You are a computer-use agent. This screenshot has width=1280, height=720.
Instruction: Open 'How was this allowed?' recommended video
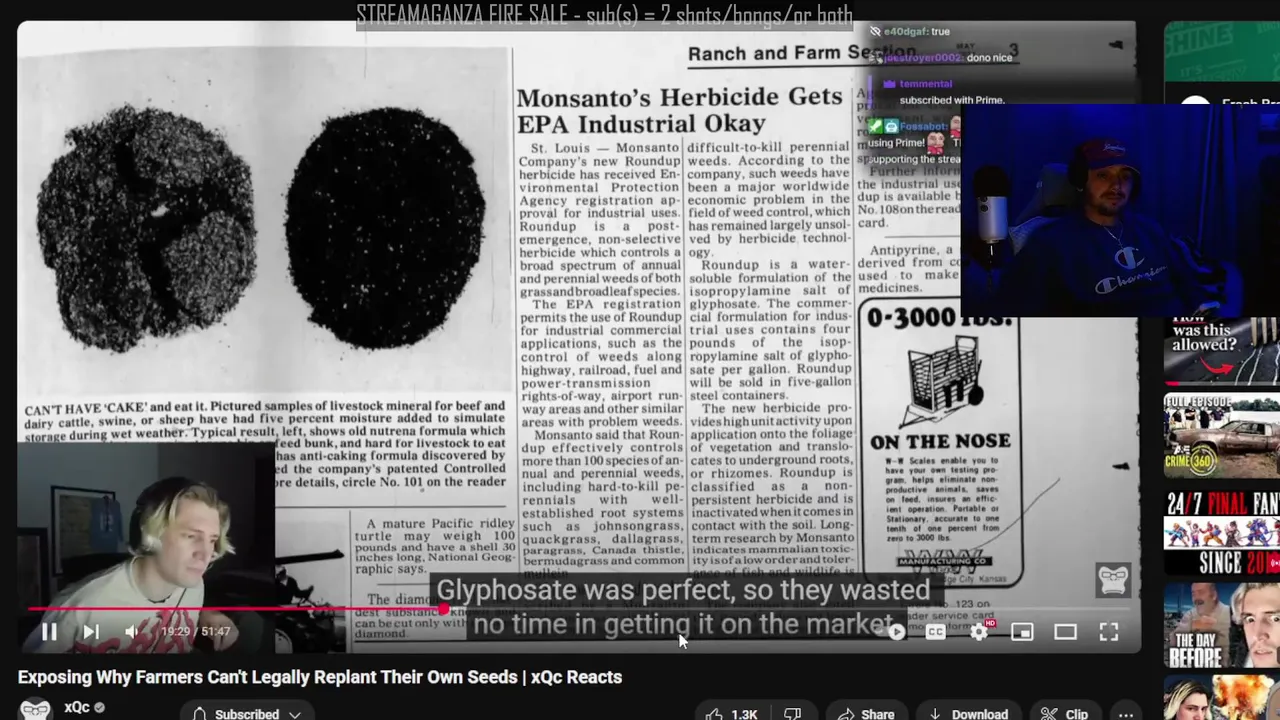tap(1221, 350)
